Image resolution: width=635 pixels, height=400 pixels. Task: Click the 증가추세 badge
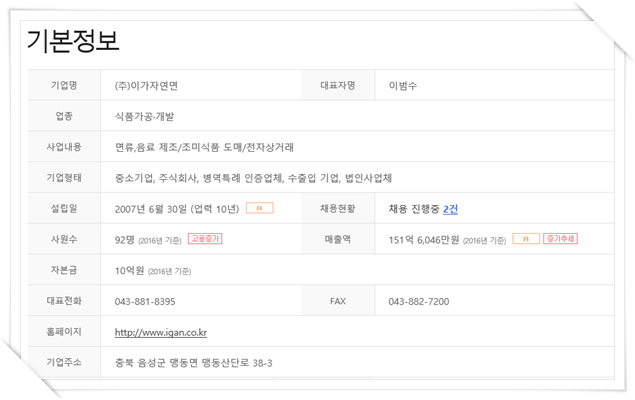(x=560, y=239)
